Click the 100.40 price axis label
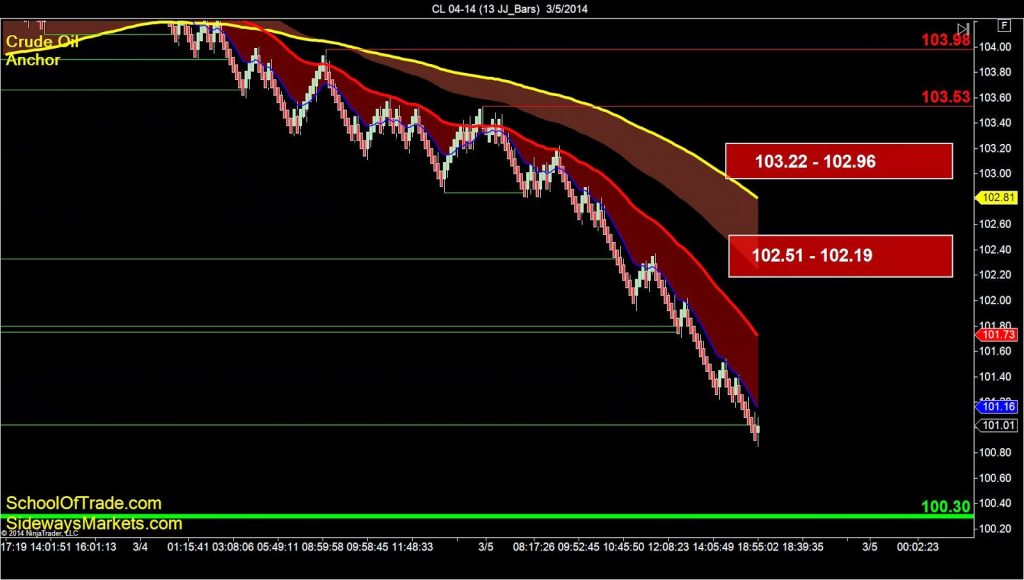This screenshot has width=1024, height=580. click(x=993, y=503)
